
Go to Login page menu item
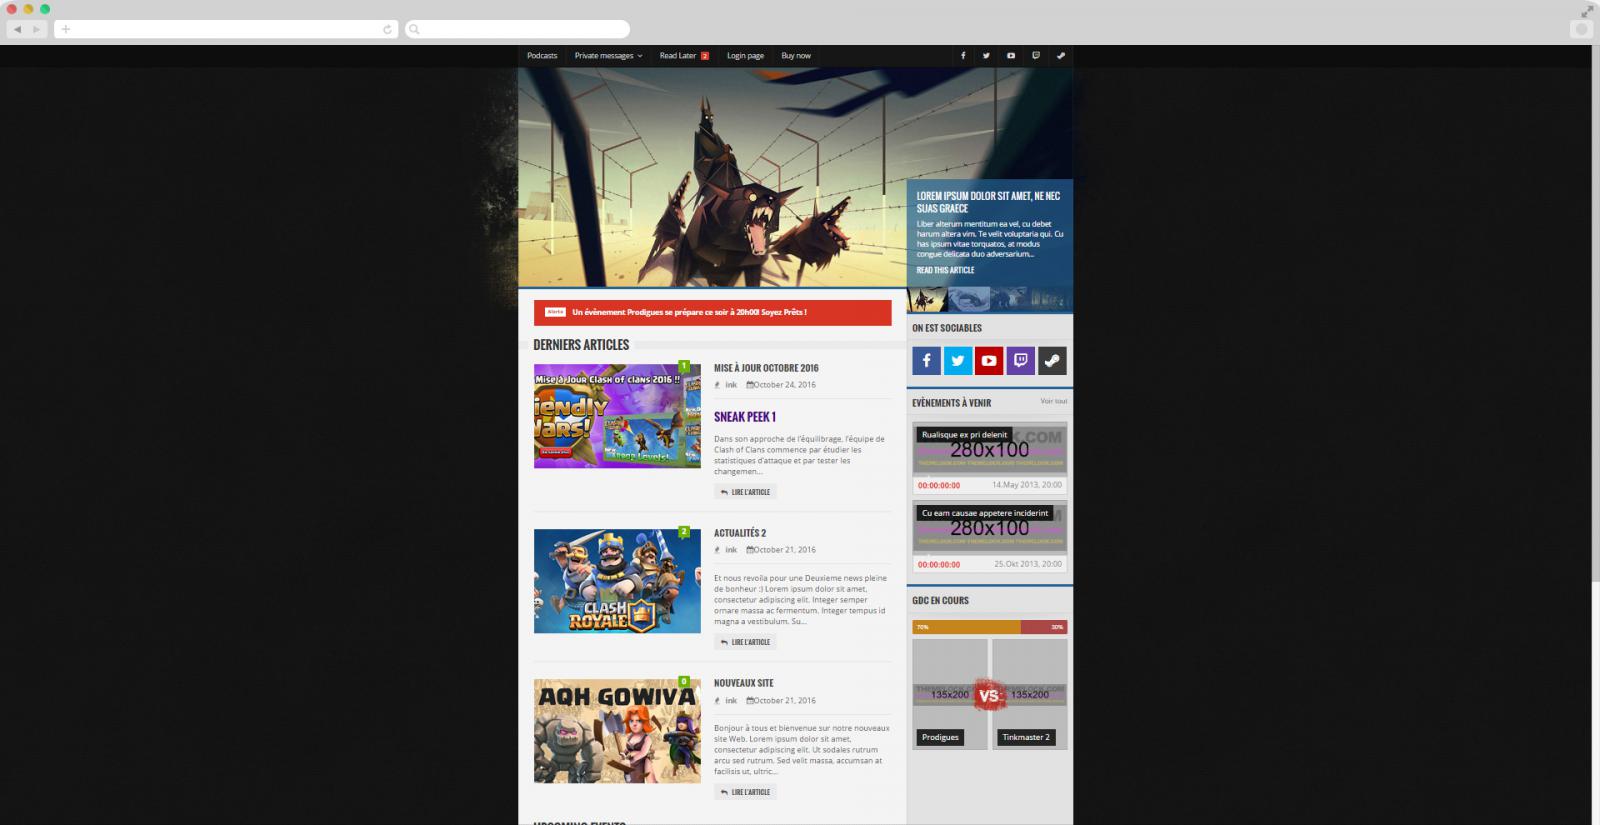click(x=745, y=56)
